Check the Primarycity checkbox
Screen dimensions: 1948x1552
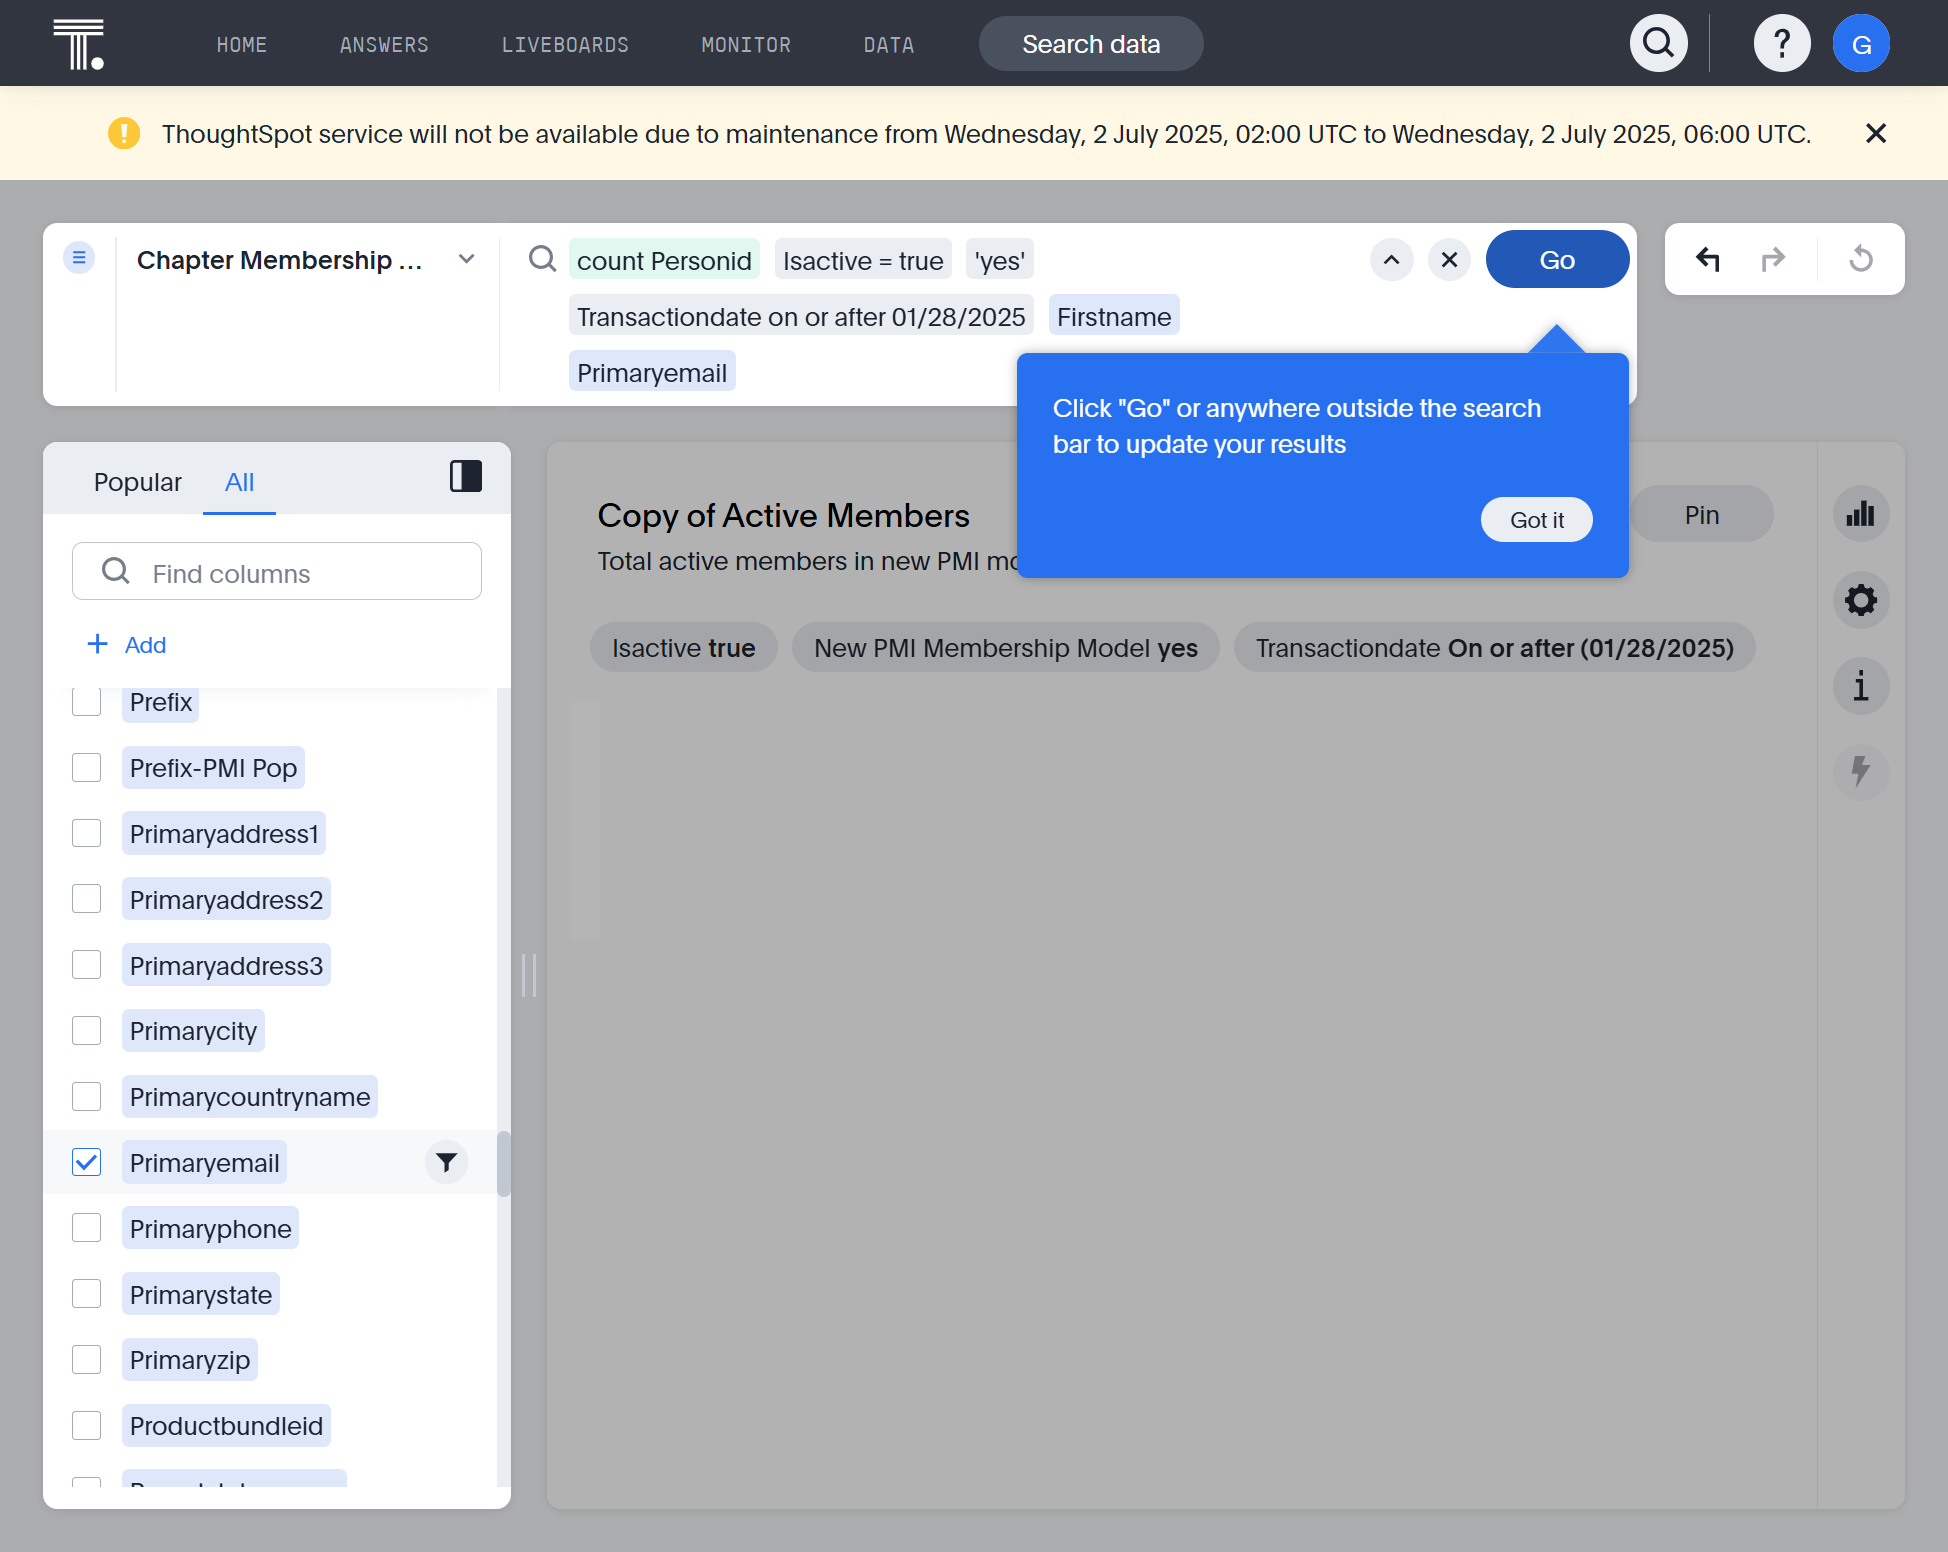(87, 1031)
